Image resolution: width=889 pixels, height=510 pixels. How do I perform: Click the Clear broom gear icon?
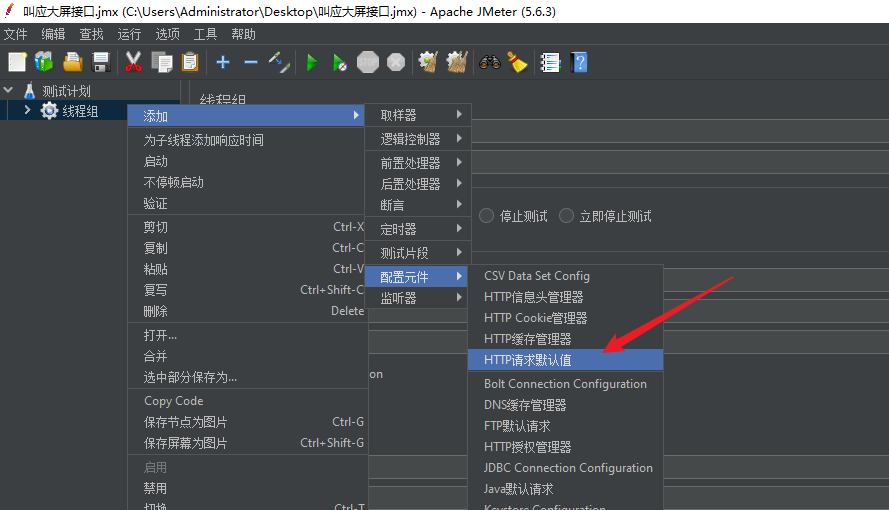[x=429, y=62]
